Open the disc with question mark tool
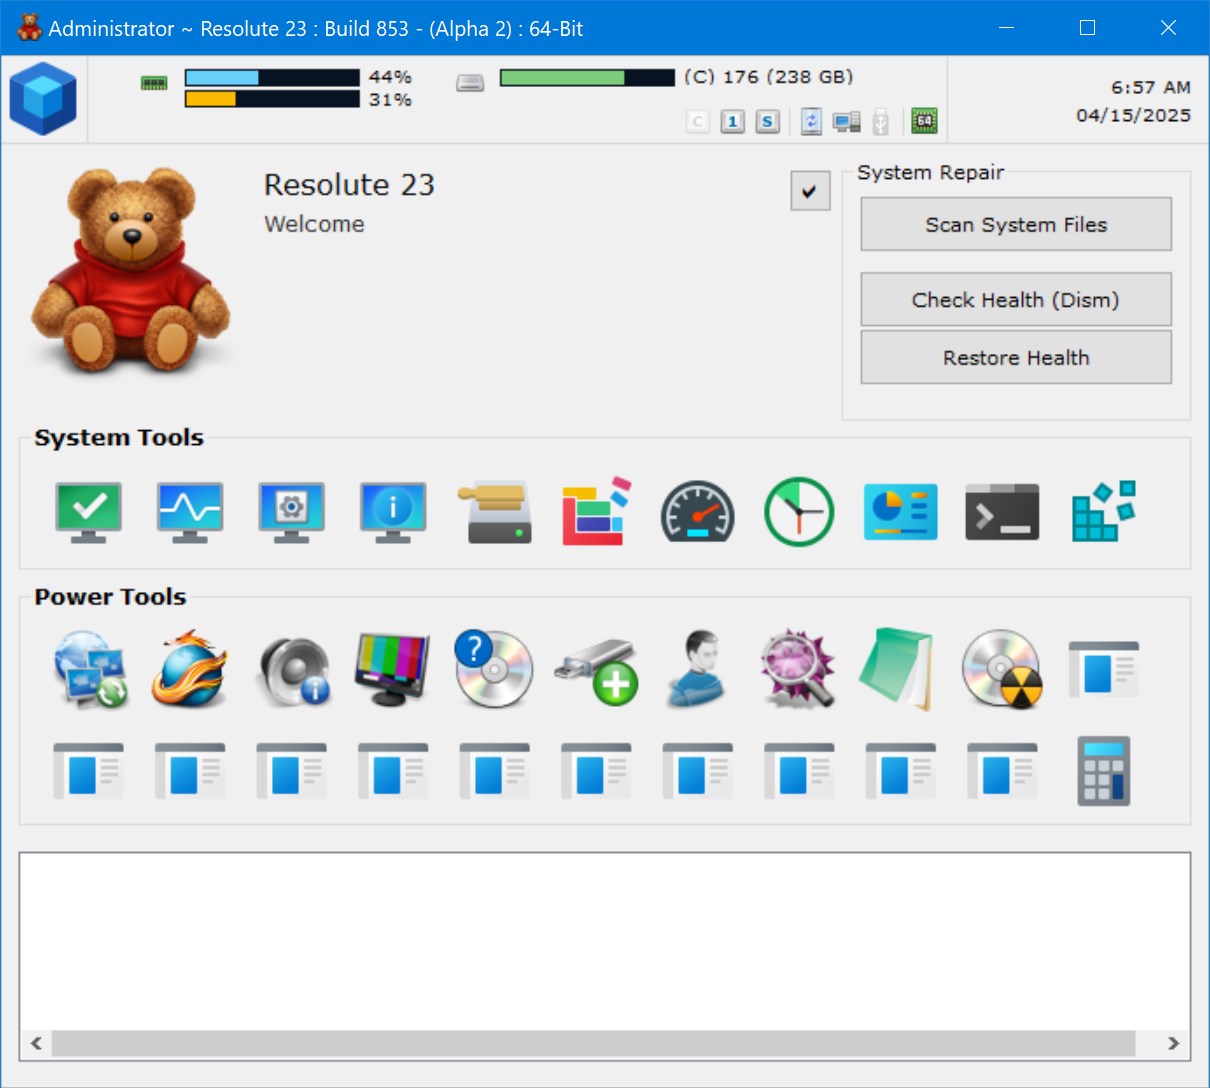The width and height of the screenshot is (1210, 1088). [x=494, y=669]
